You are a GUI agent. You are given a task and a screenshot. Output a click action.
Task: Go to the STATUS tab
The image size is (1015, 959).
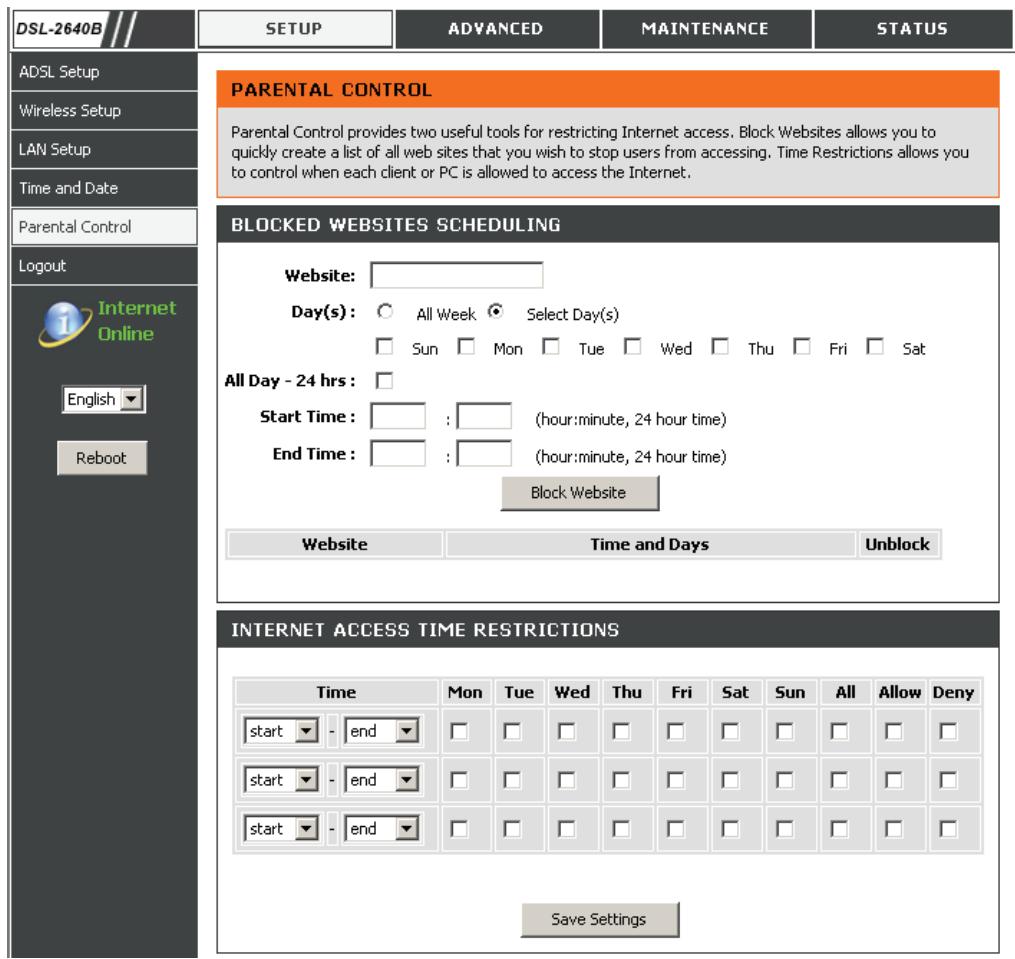tap(908, 29)
